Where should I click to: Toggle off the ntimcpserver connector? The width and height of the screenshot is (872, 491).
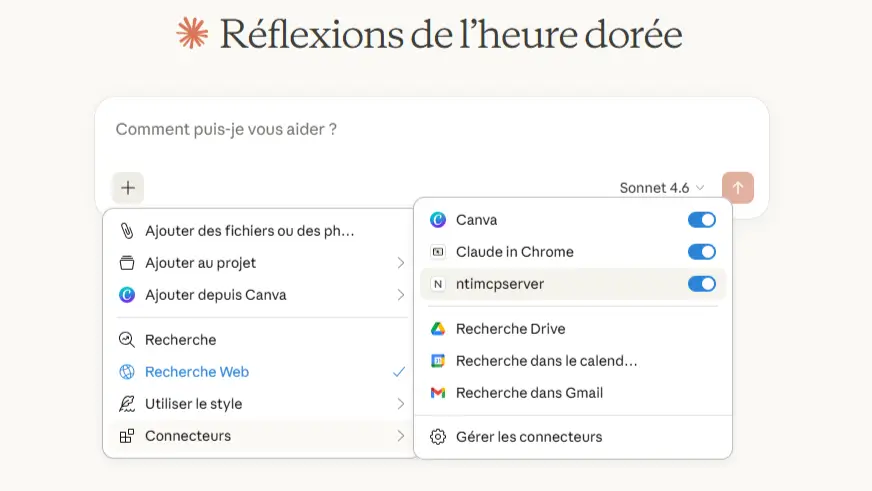coord(702,284)
